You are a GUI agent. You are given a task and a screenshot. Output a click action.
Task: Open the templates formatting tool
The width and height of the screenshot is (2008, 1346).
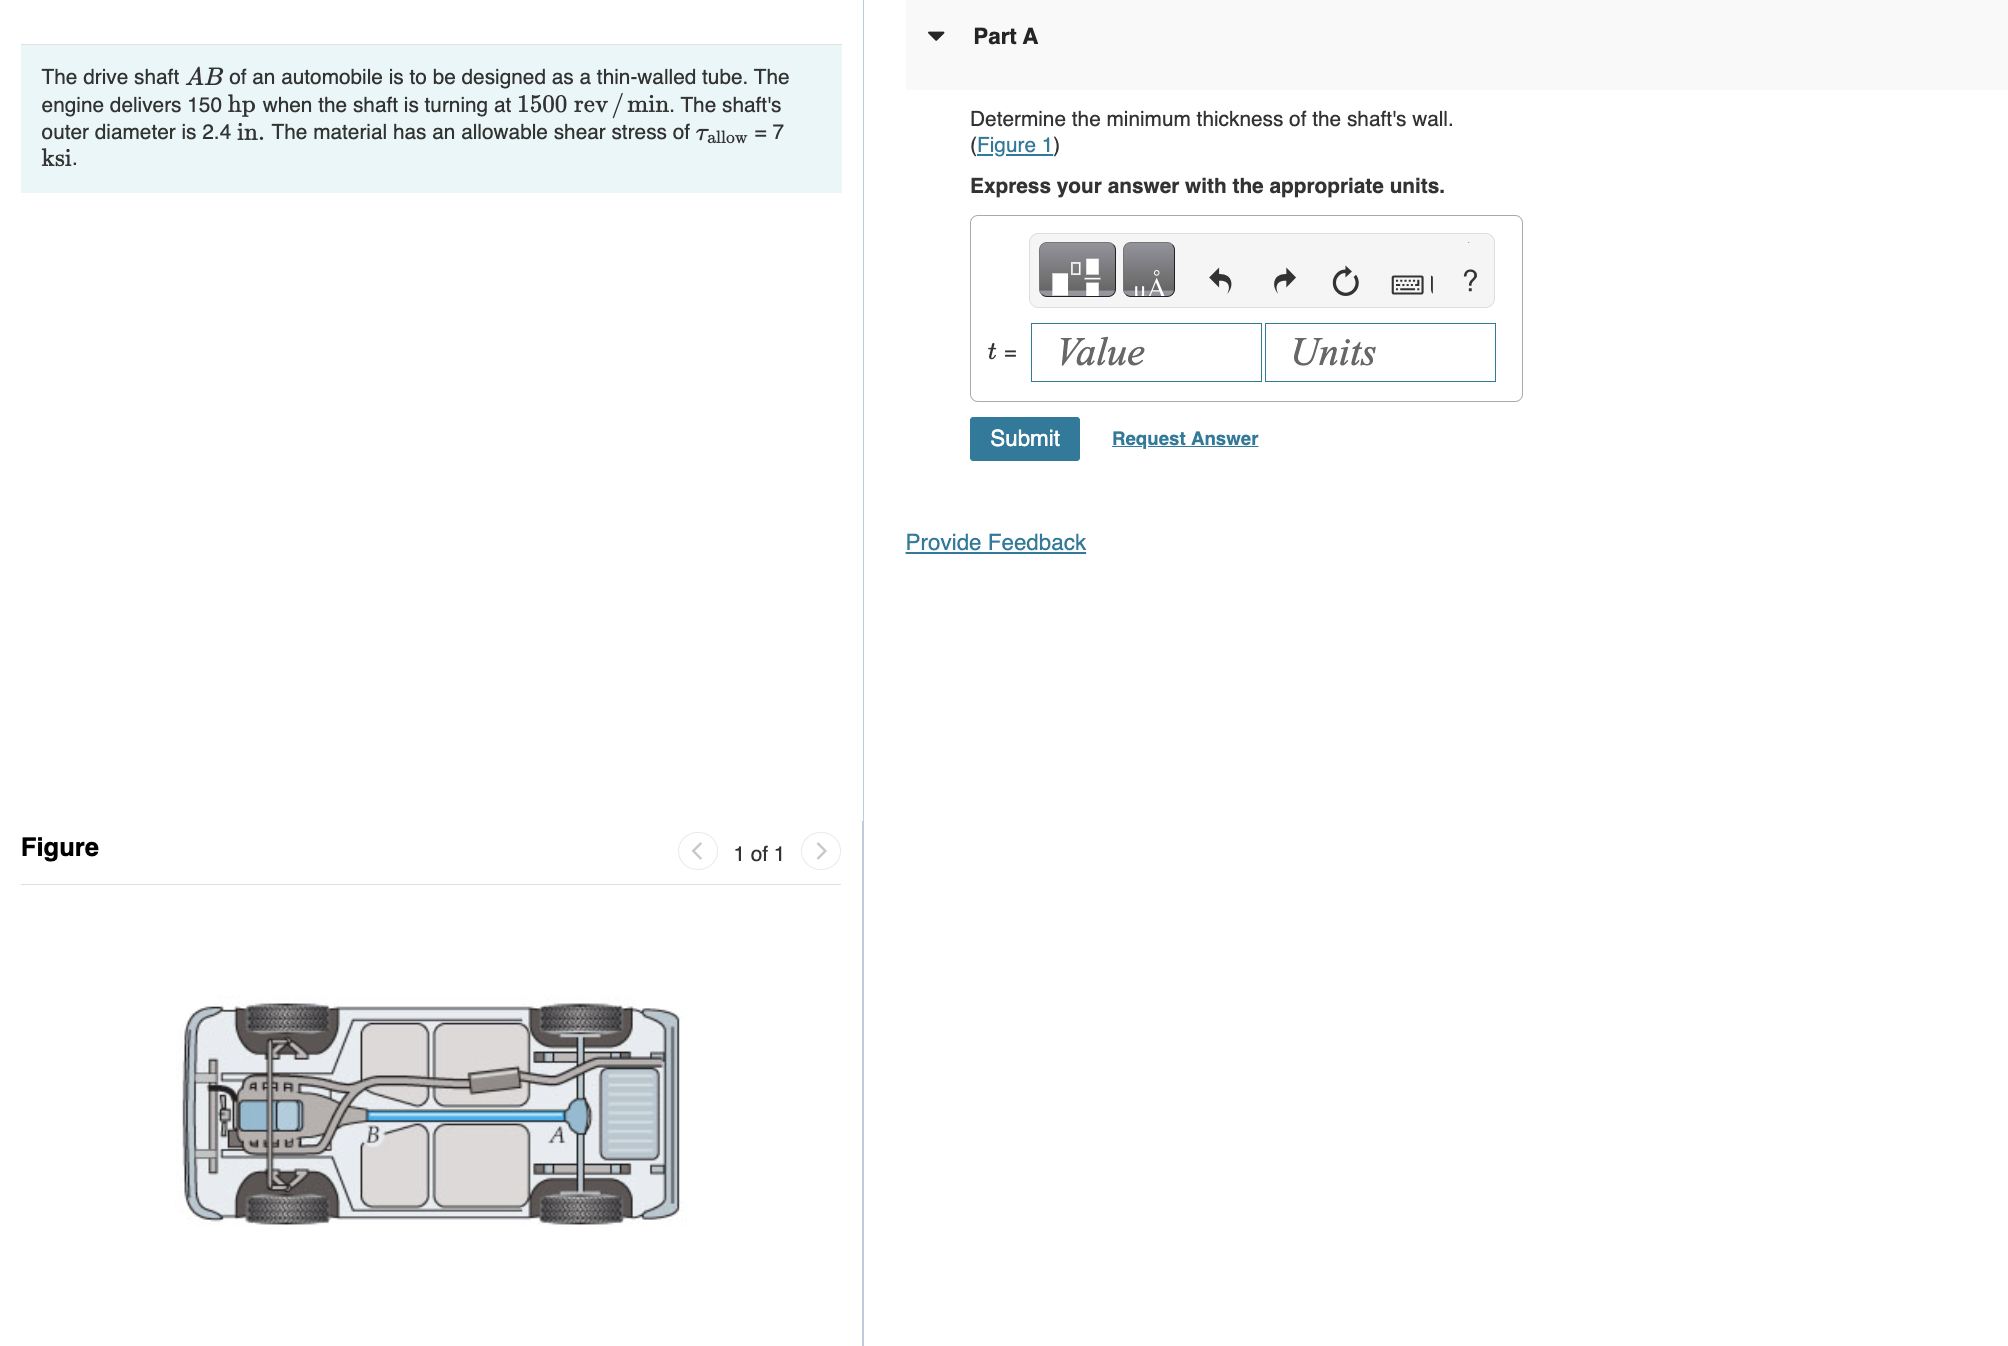point(1077,270)
